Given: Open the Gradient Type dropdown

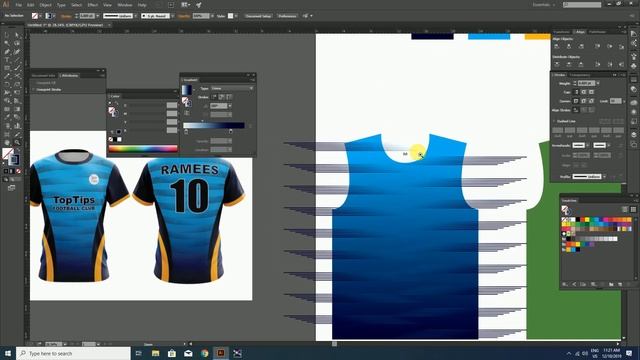Looking at the screenshot, I should [232, 88].
